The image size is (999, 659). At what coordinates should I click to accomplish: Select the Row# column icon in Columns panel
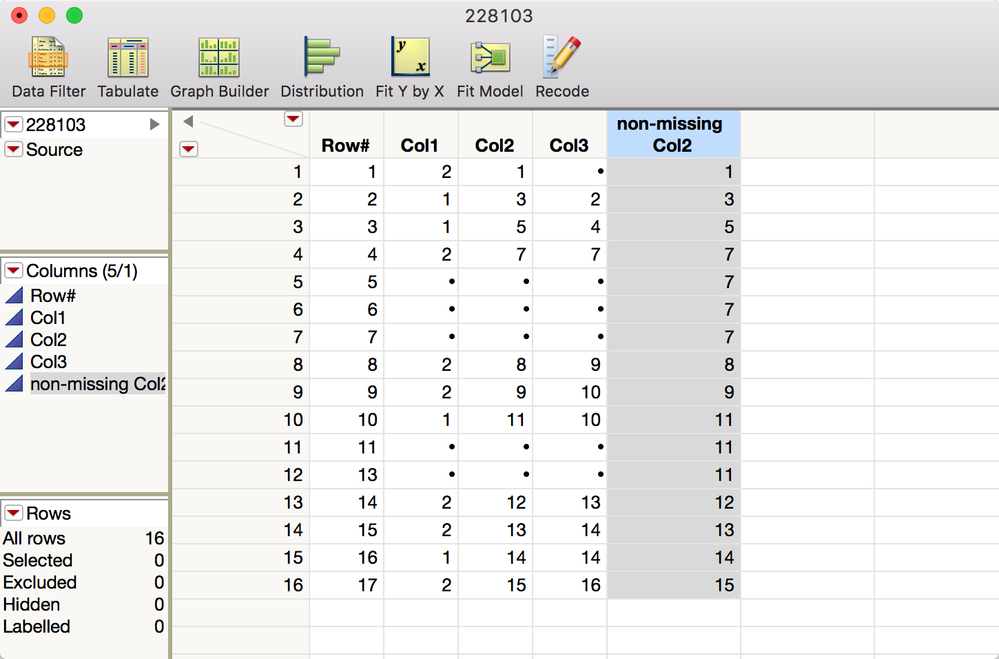click(x=14, y=296)
